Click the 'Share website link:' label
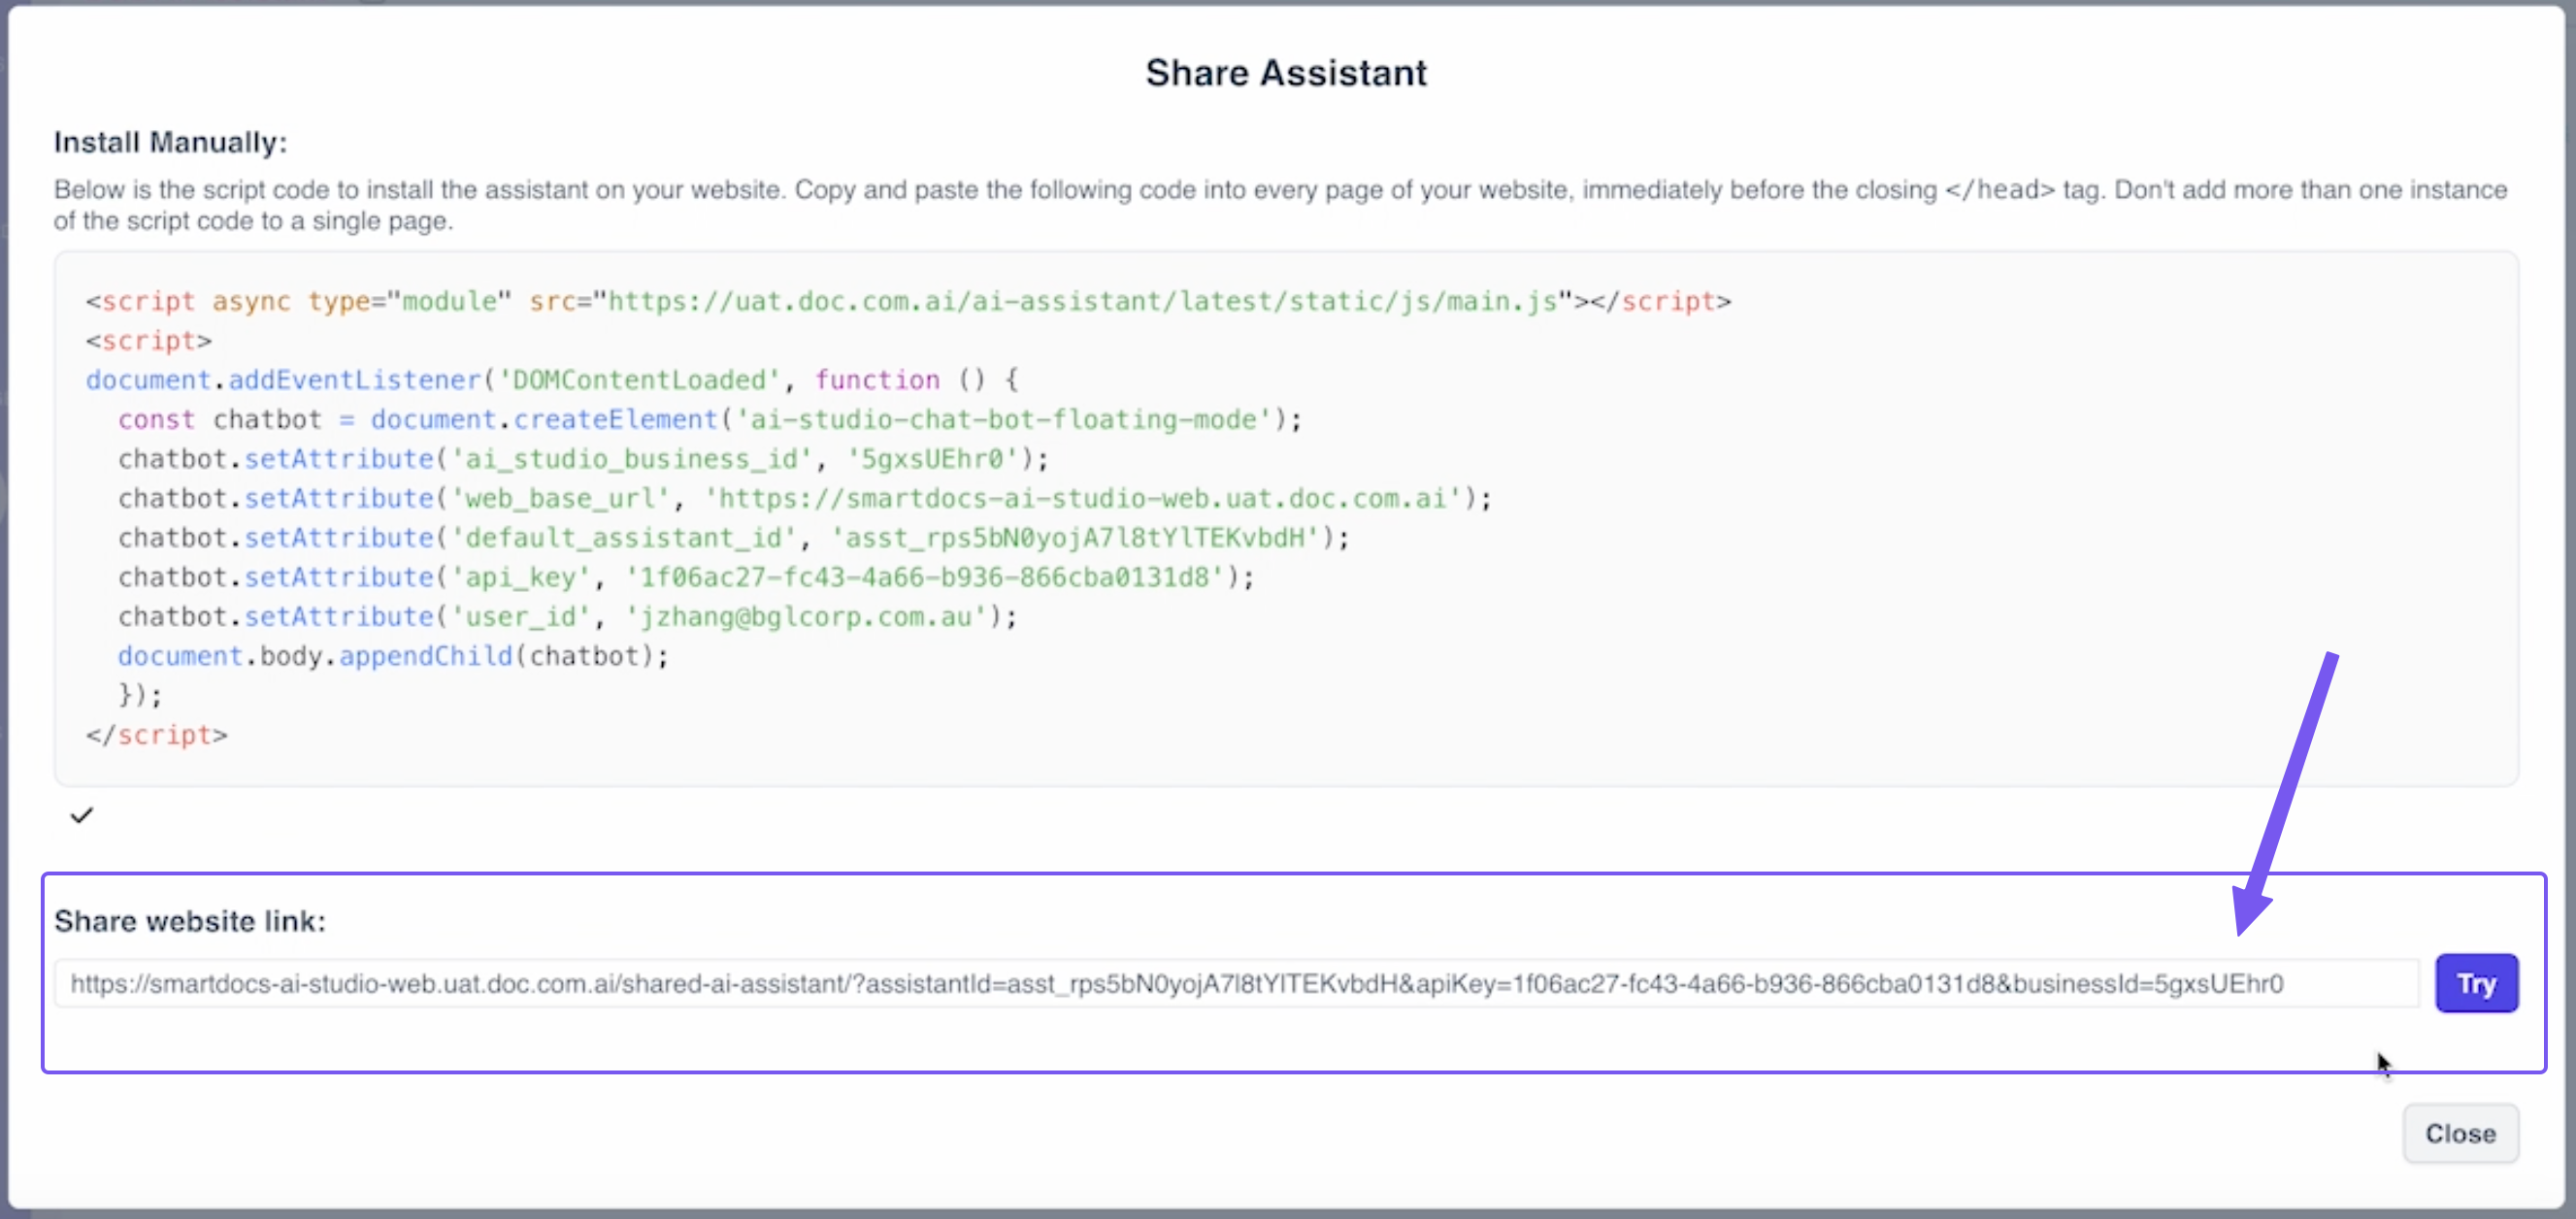Image resolution: width=2576 pixels, height=1219 pixels. click(x=190, y=920)
